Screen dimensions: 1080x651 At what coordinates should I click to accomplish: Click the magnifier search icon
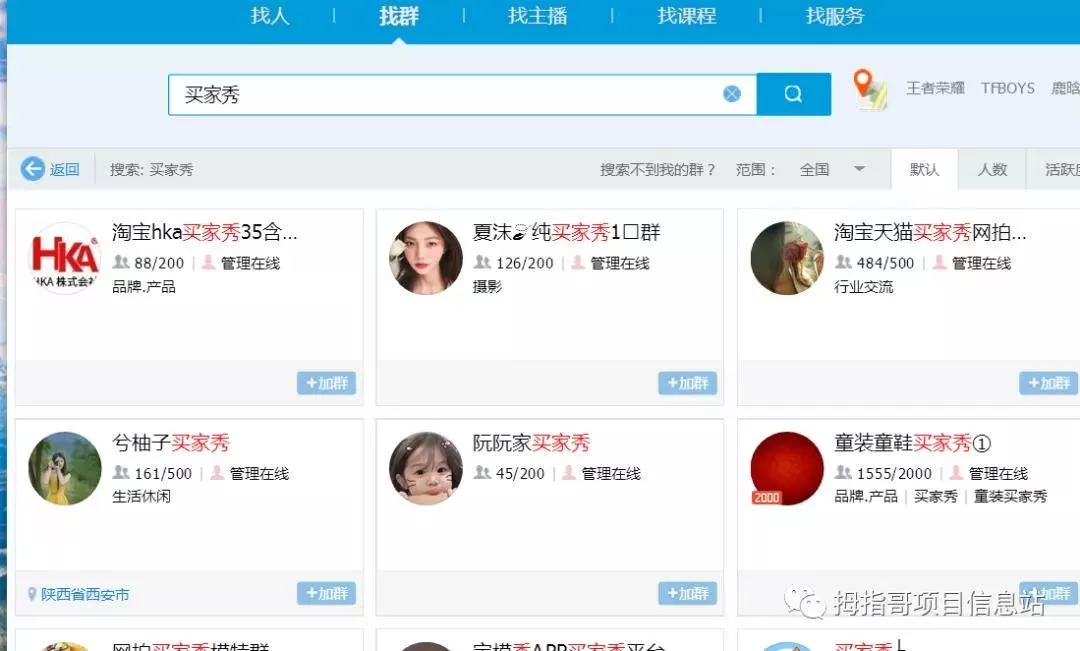793,93
